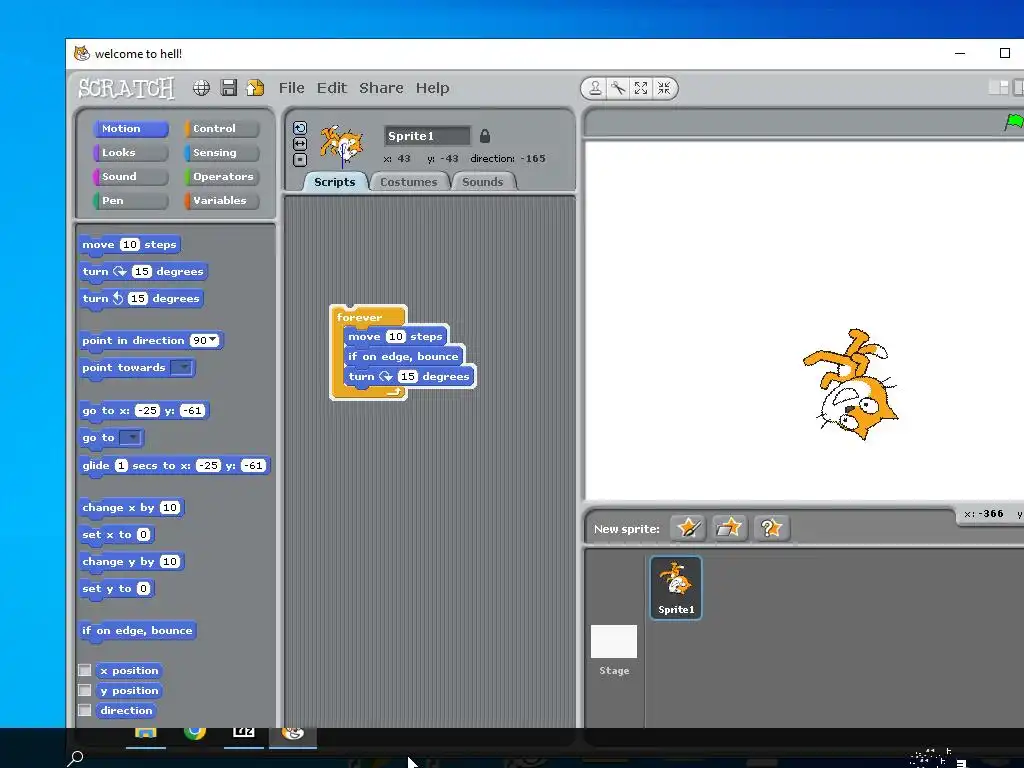Open the File menu
1024x768 pixels.
point(291,88)
